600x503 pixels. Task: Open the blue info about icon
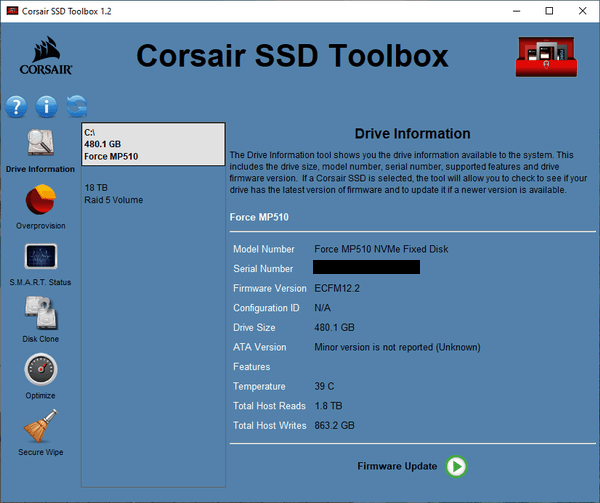[x=46, y=106]
